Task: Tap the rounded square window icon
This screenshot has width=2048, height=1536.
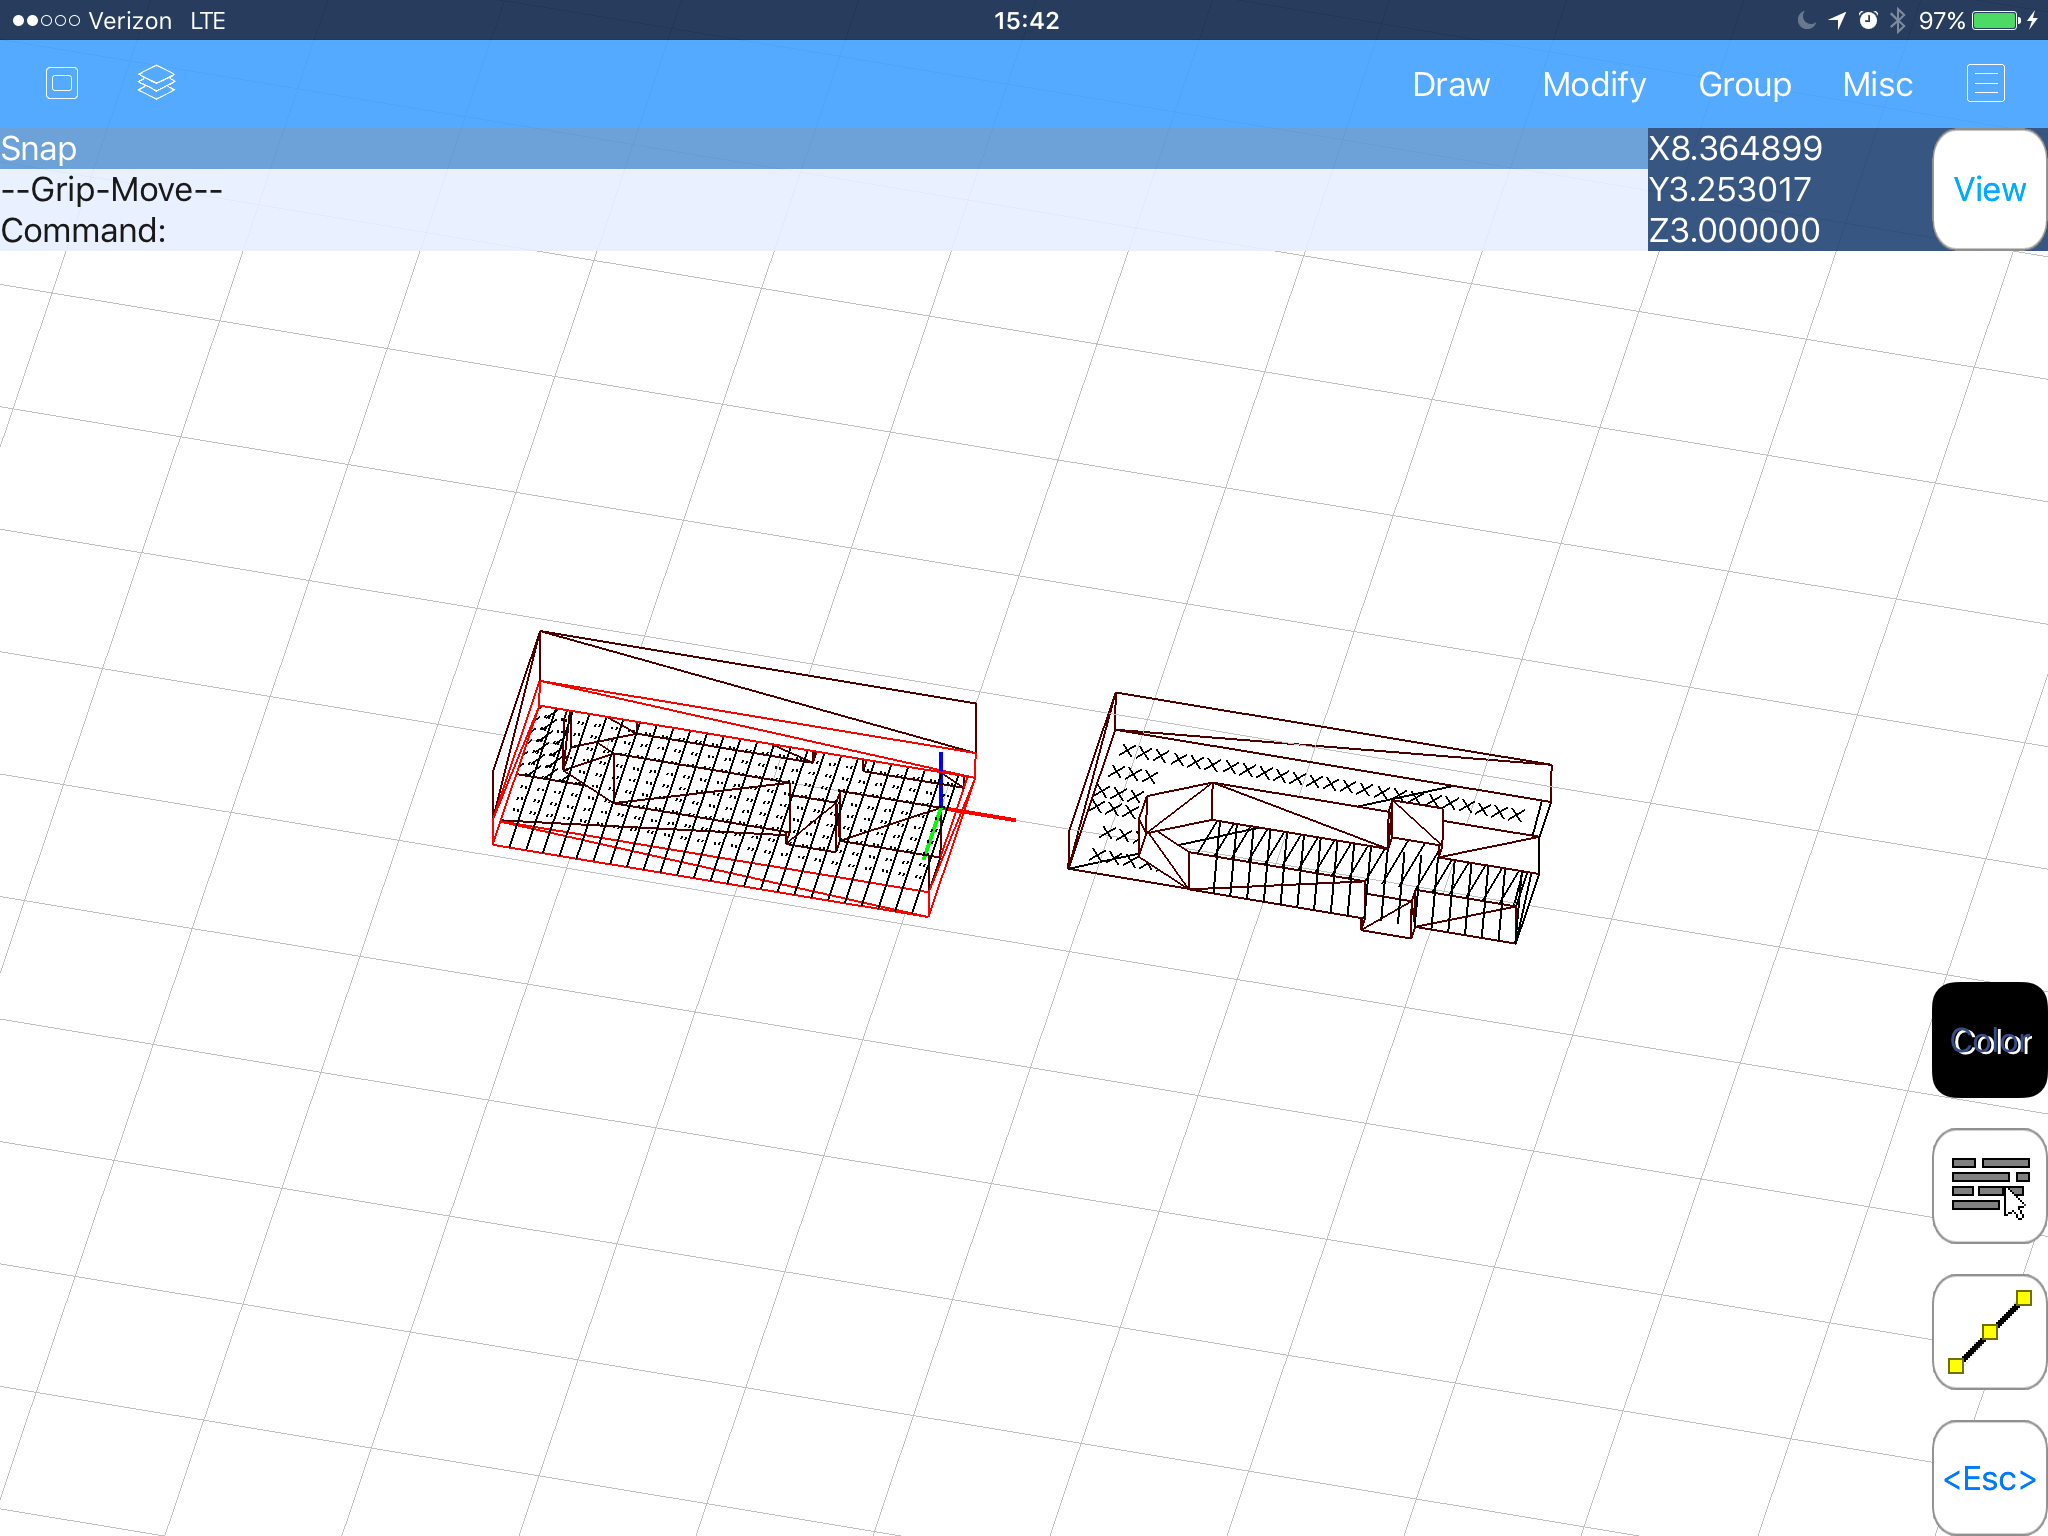Action: click(x=62, y=83)
